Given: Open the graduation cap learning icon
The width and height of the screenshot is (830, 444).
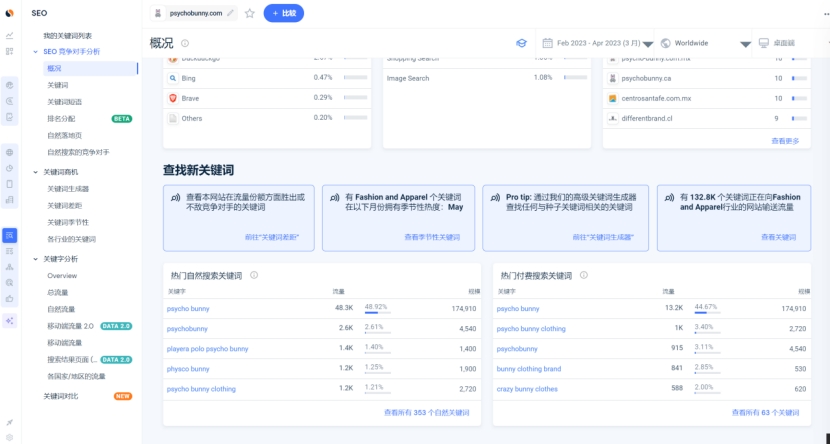Looking at the screenshot, I should click(x=521, y=43).
